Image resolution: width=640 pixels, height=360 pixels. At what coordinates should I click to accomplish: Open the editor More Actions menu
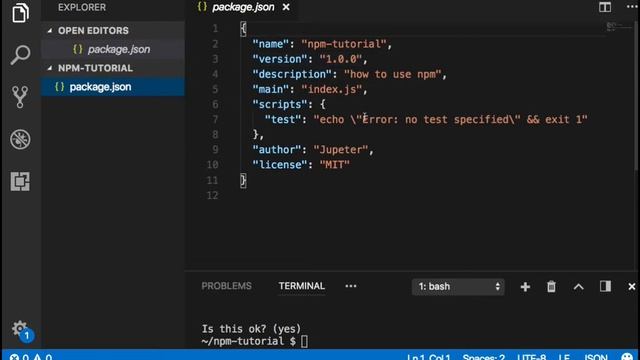click(632, 7)
